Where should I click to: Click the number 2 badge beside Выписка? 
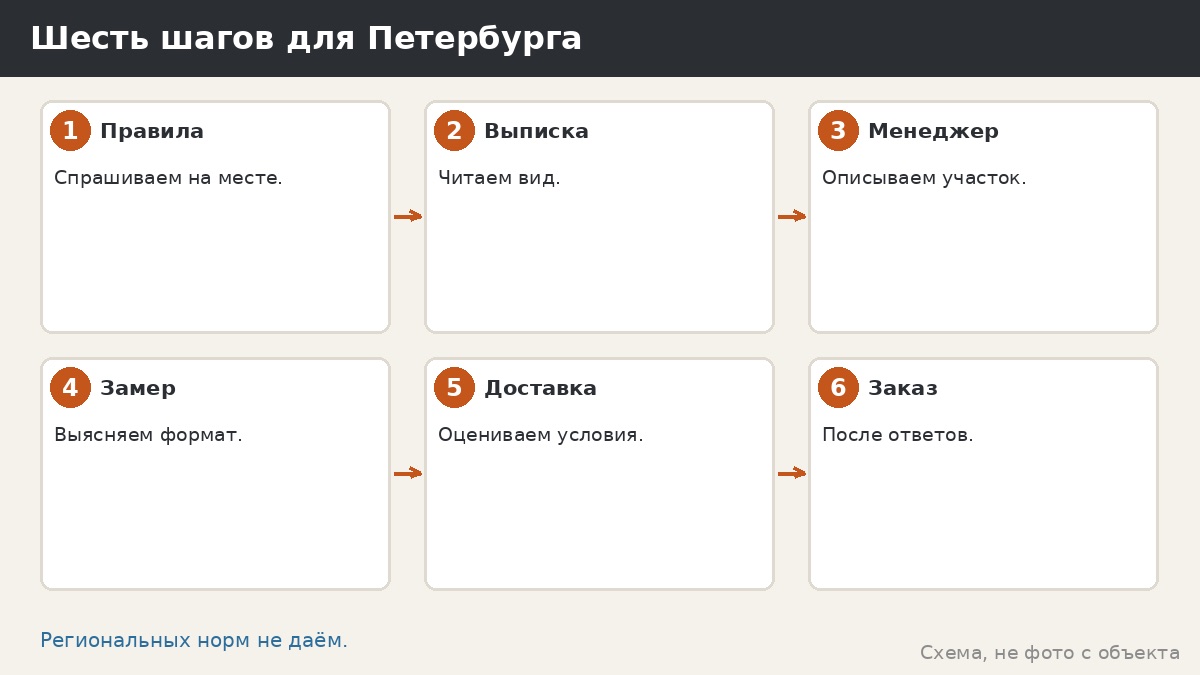(454, 131)
